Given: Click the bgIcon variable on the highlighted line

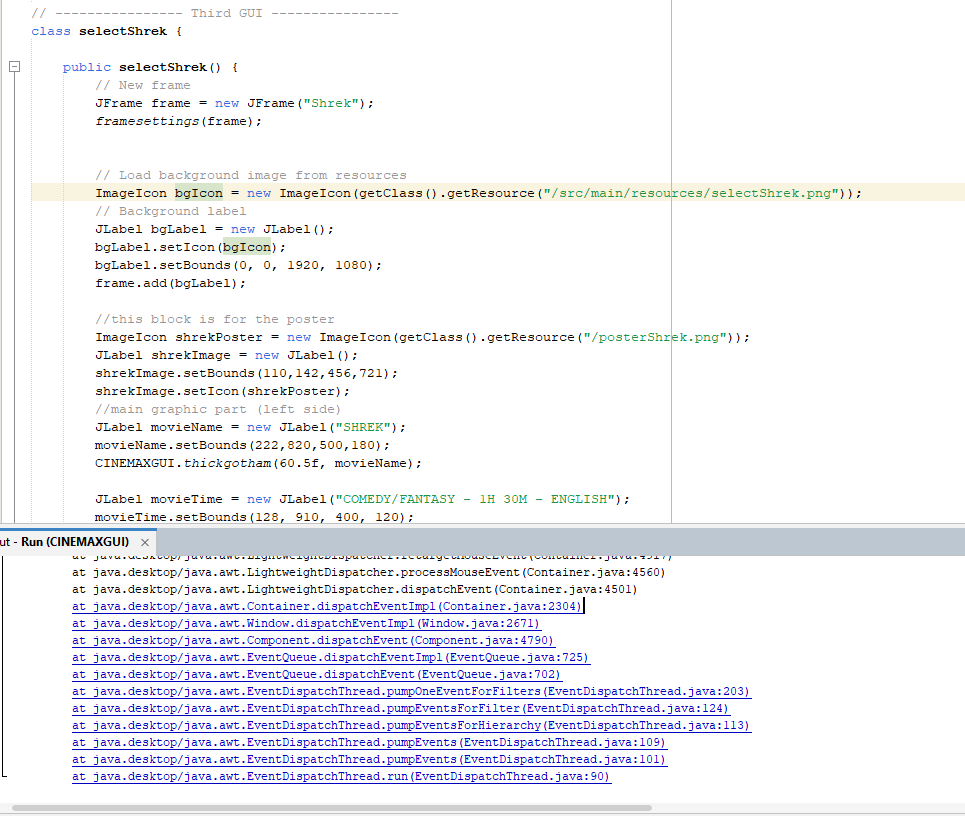Looking at the screenshot, I should (x=199, y=193).
